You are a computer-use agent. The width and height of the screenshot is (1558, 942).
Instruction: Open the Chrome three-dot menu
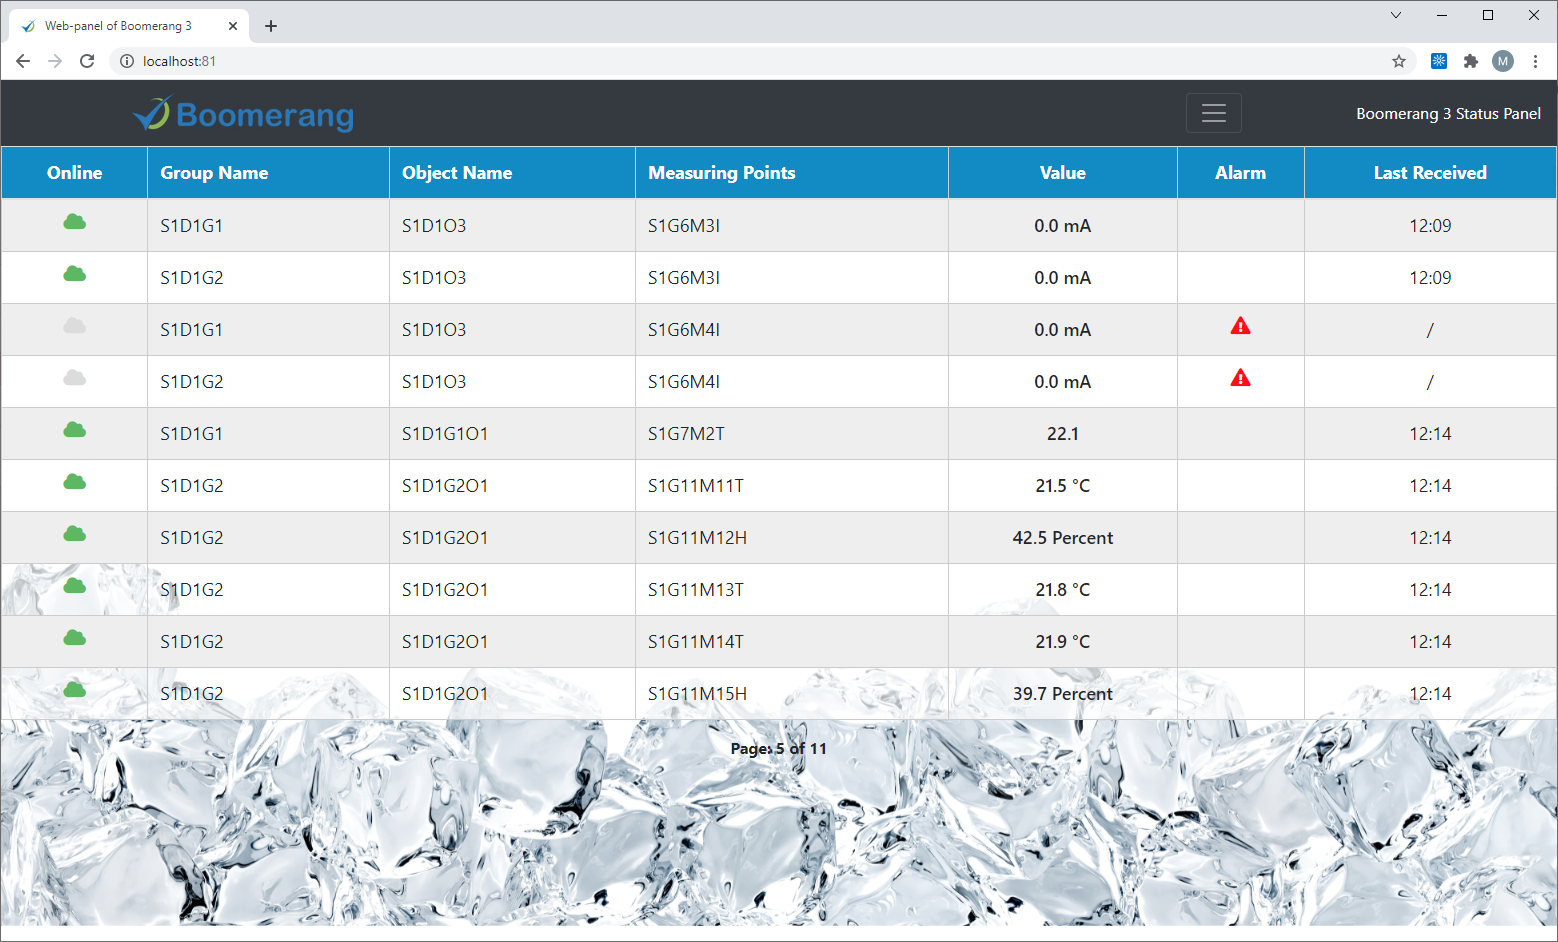[1535, 61]
